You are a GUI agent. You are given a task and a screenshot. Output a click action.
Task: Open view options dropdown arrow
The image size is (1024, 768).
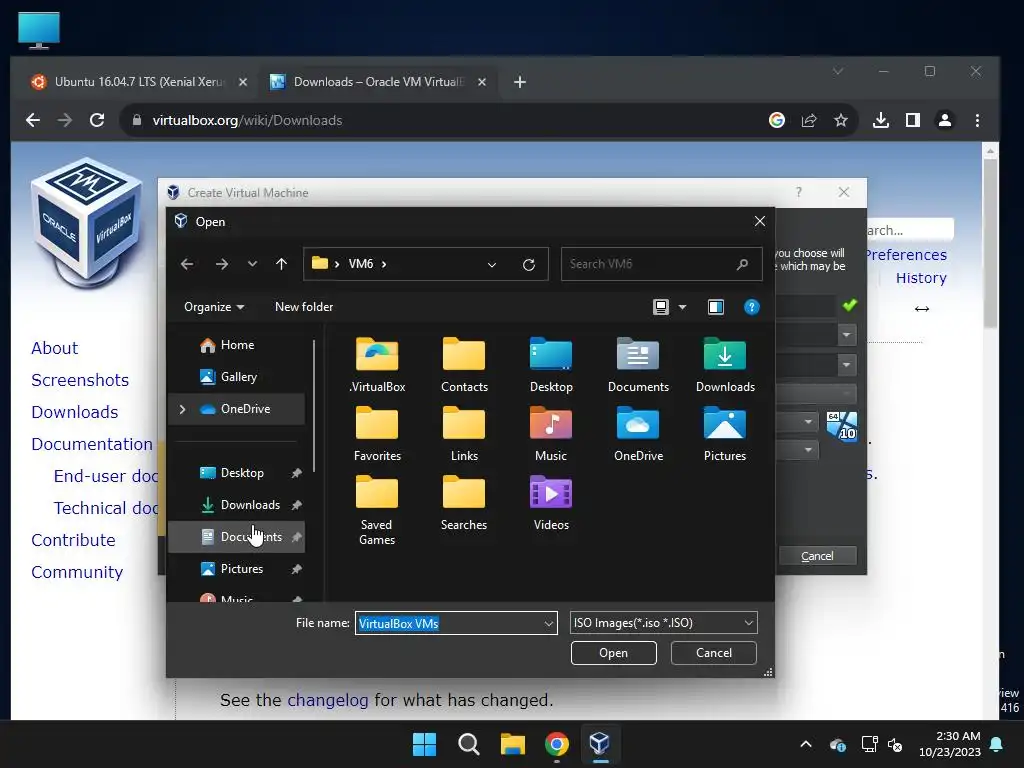pos(682,307)
